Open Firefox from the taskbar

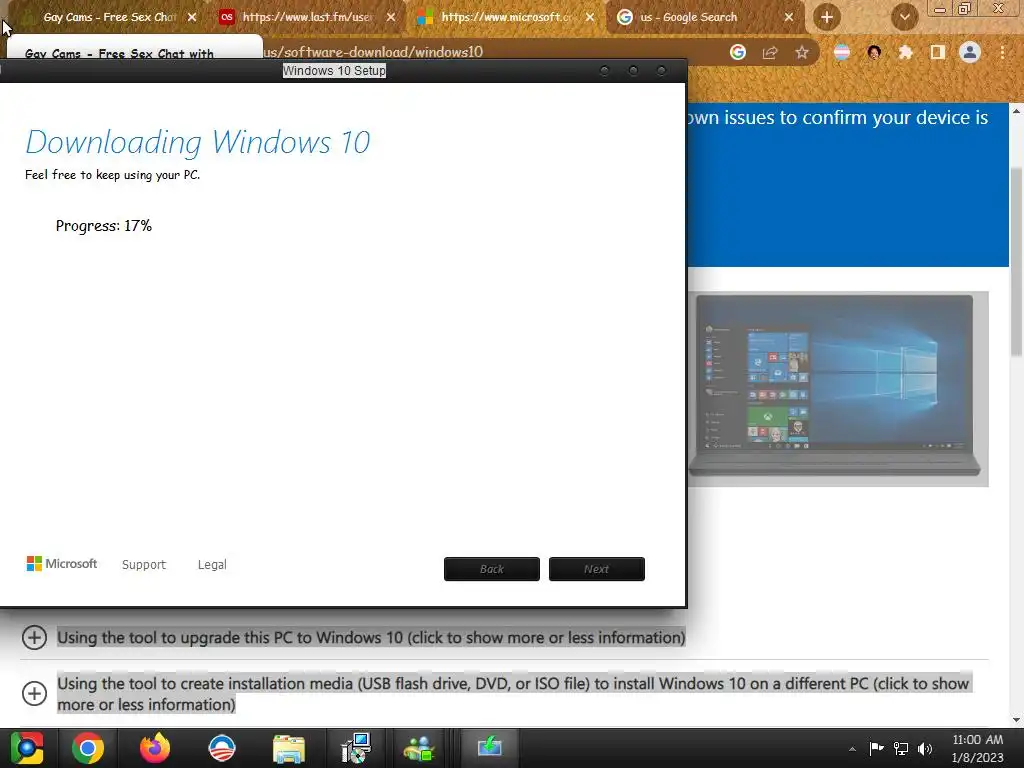[x=155, y=748]
